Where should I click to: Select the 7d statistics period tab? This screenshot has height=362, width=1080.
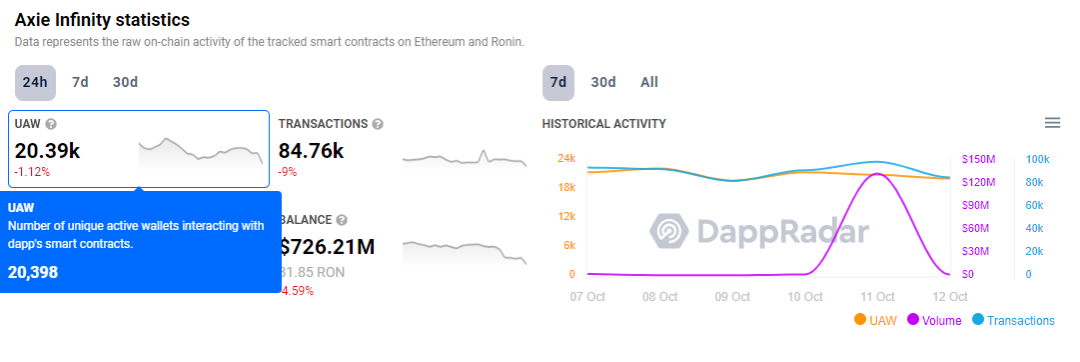(x=80, y=83)
